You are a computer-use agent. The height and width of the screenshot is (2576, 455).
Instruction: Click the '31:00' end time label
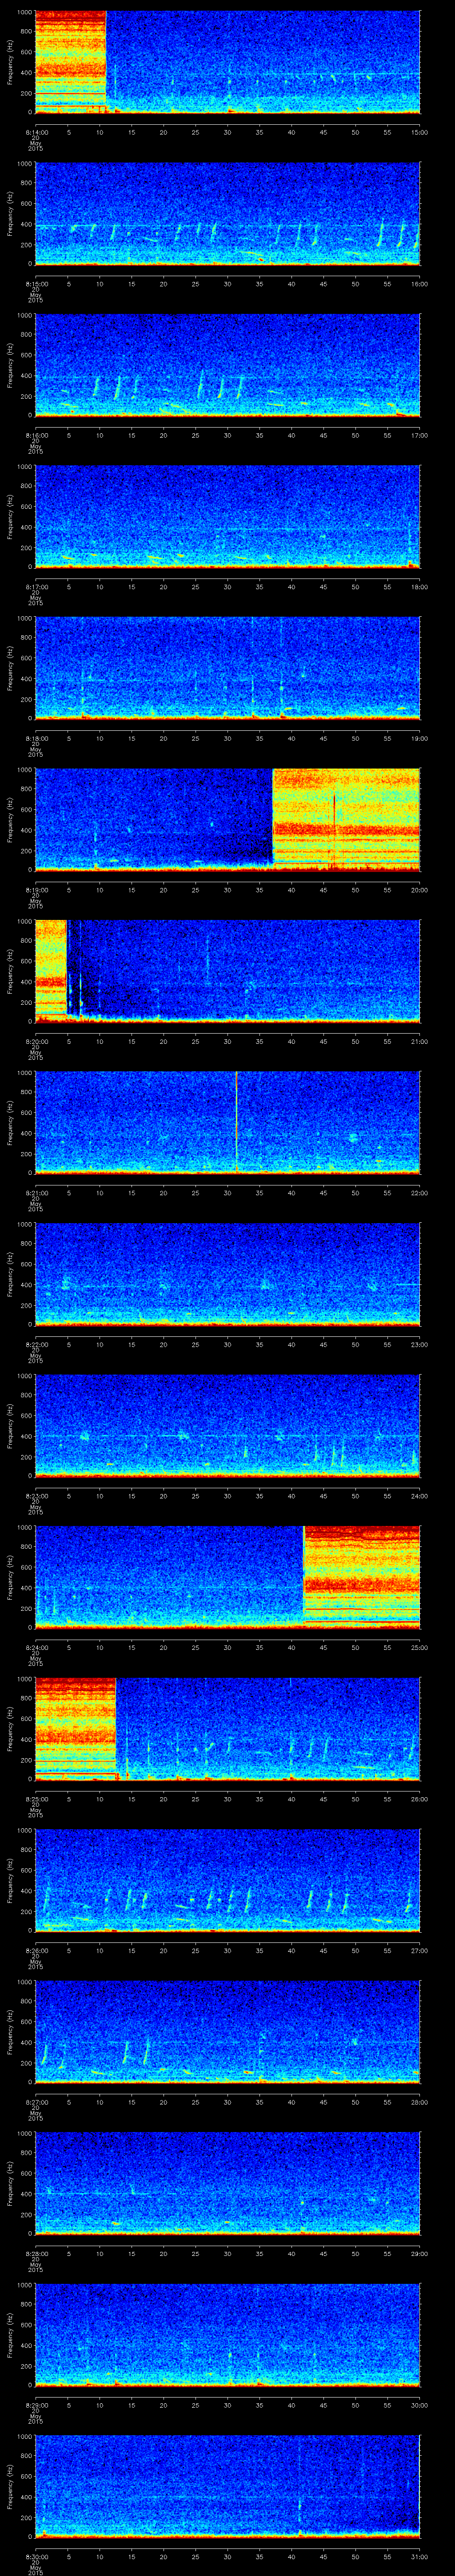[419, 2556]
